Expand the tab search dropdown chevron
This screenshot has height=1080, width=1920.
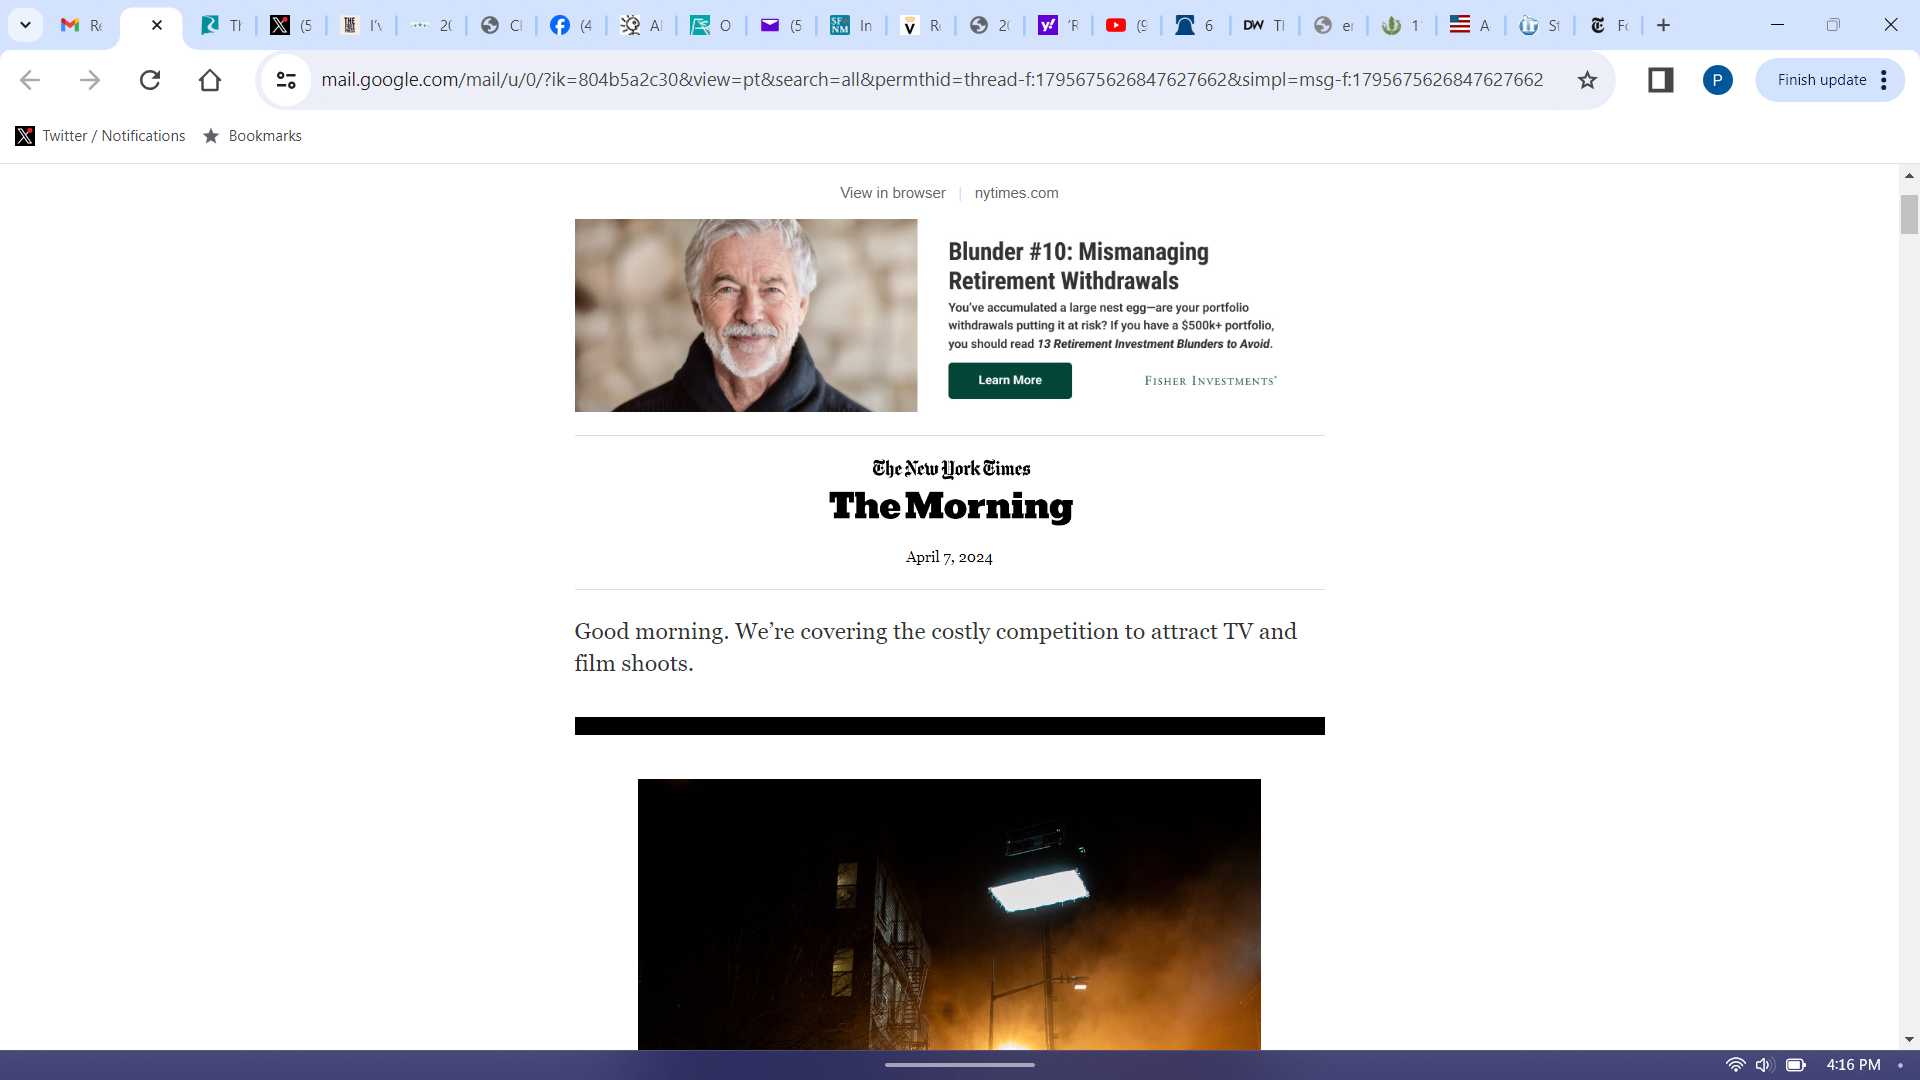25,25
